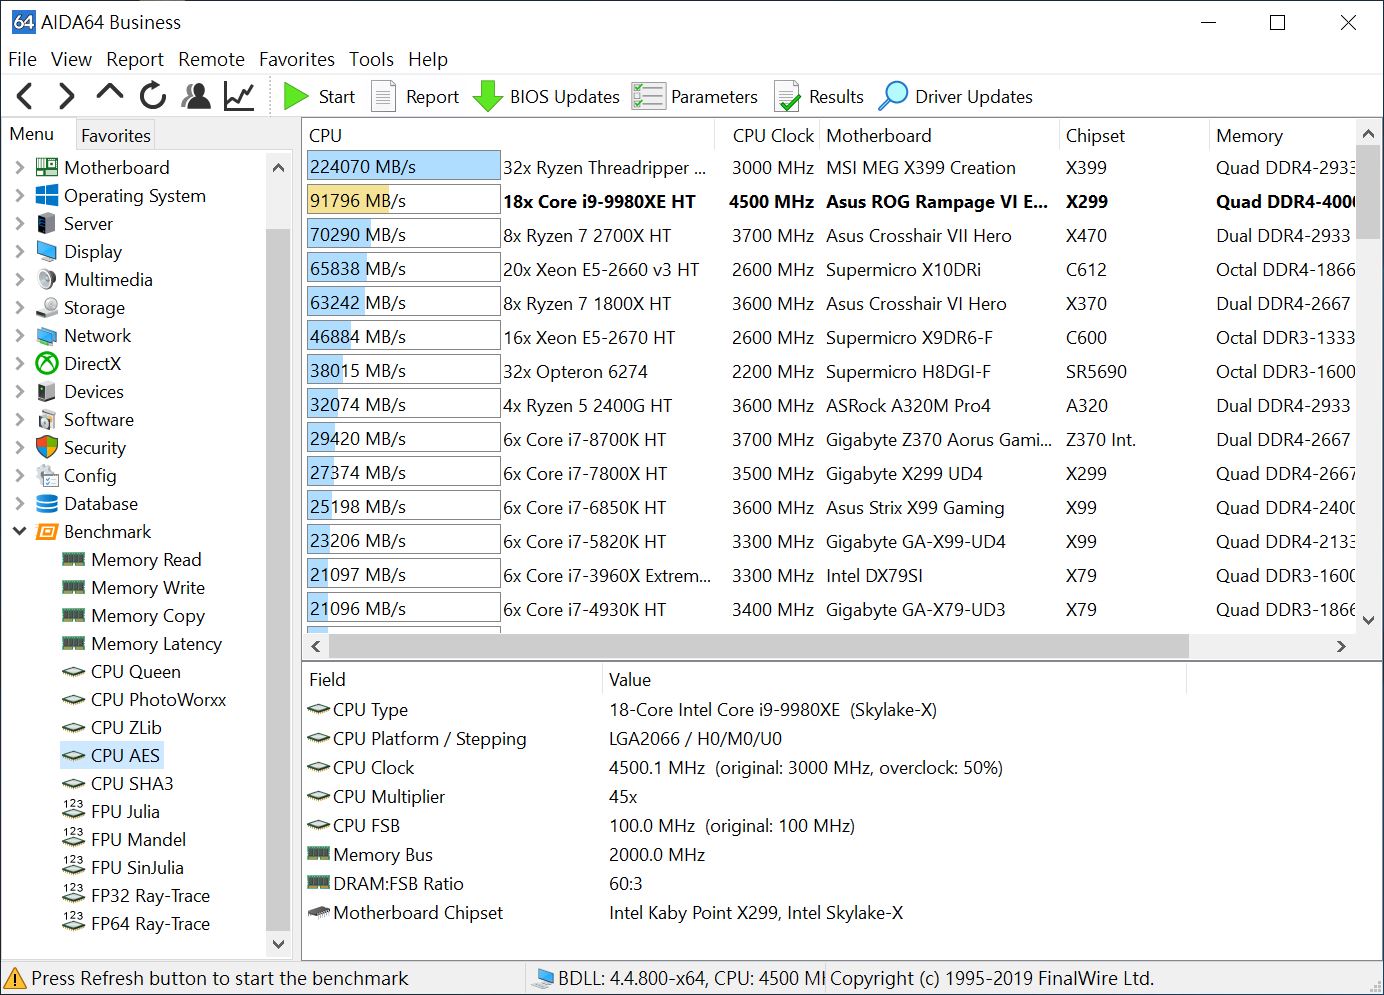Click the Storage drive icon
The height and width of the screenshot is (995, 1384).
point(47,307)
